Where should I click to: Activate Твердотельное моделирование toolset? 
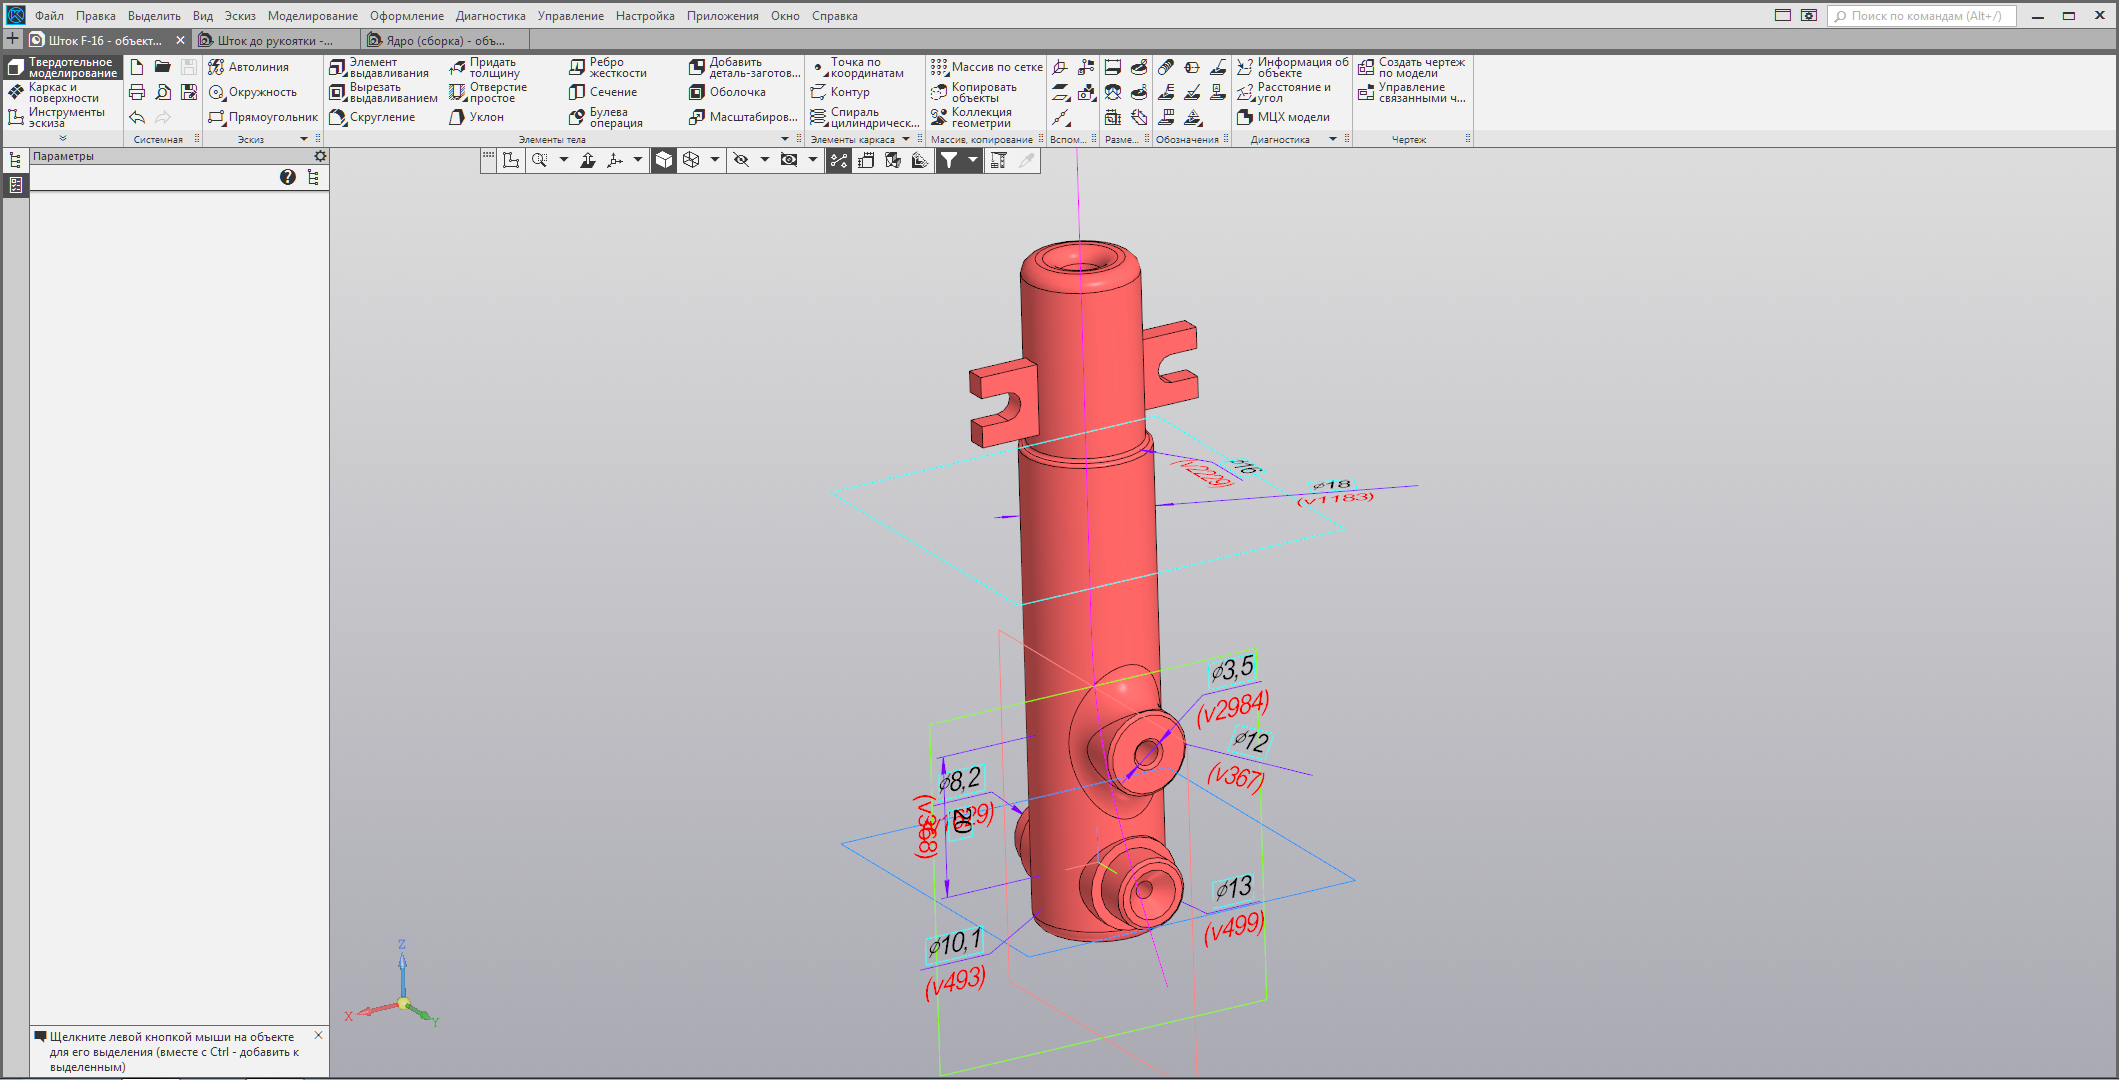62,67
